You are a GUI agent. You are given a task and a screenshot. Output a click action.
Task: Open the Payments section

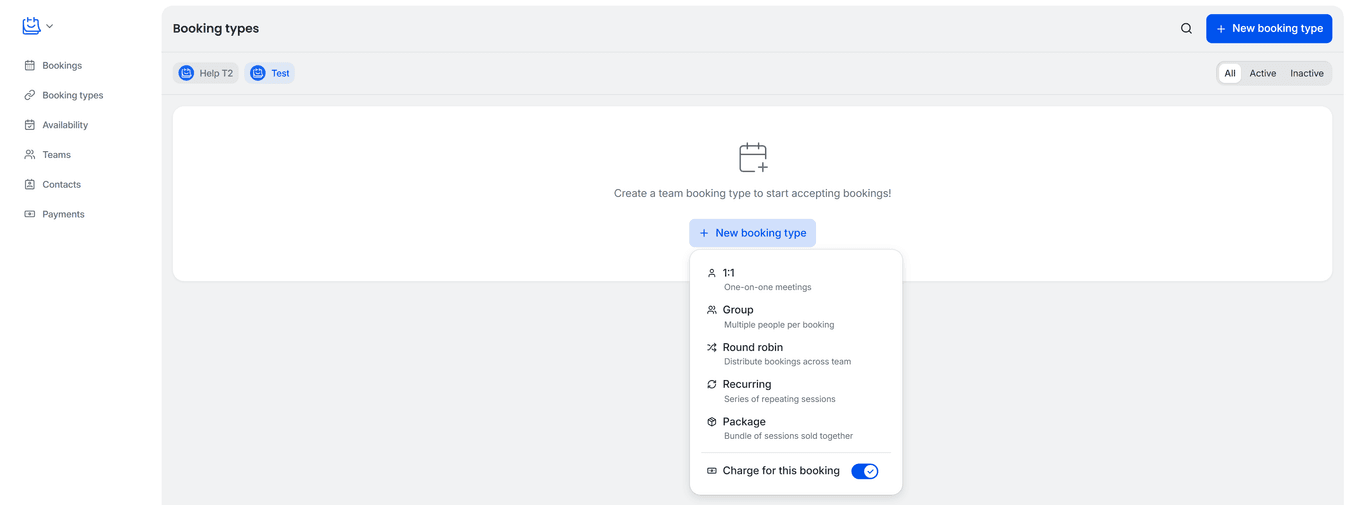pos(63,214)
